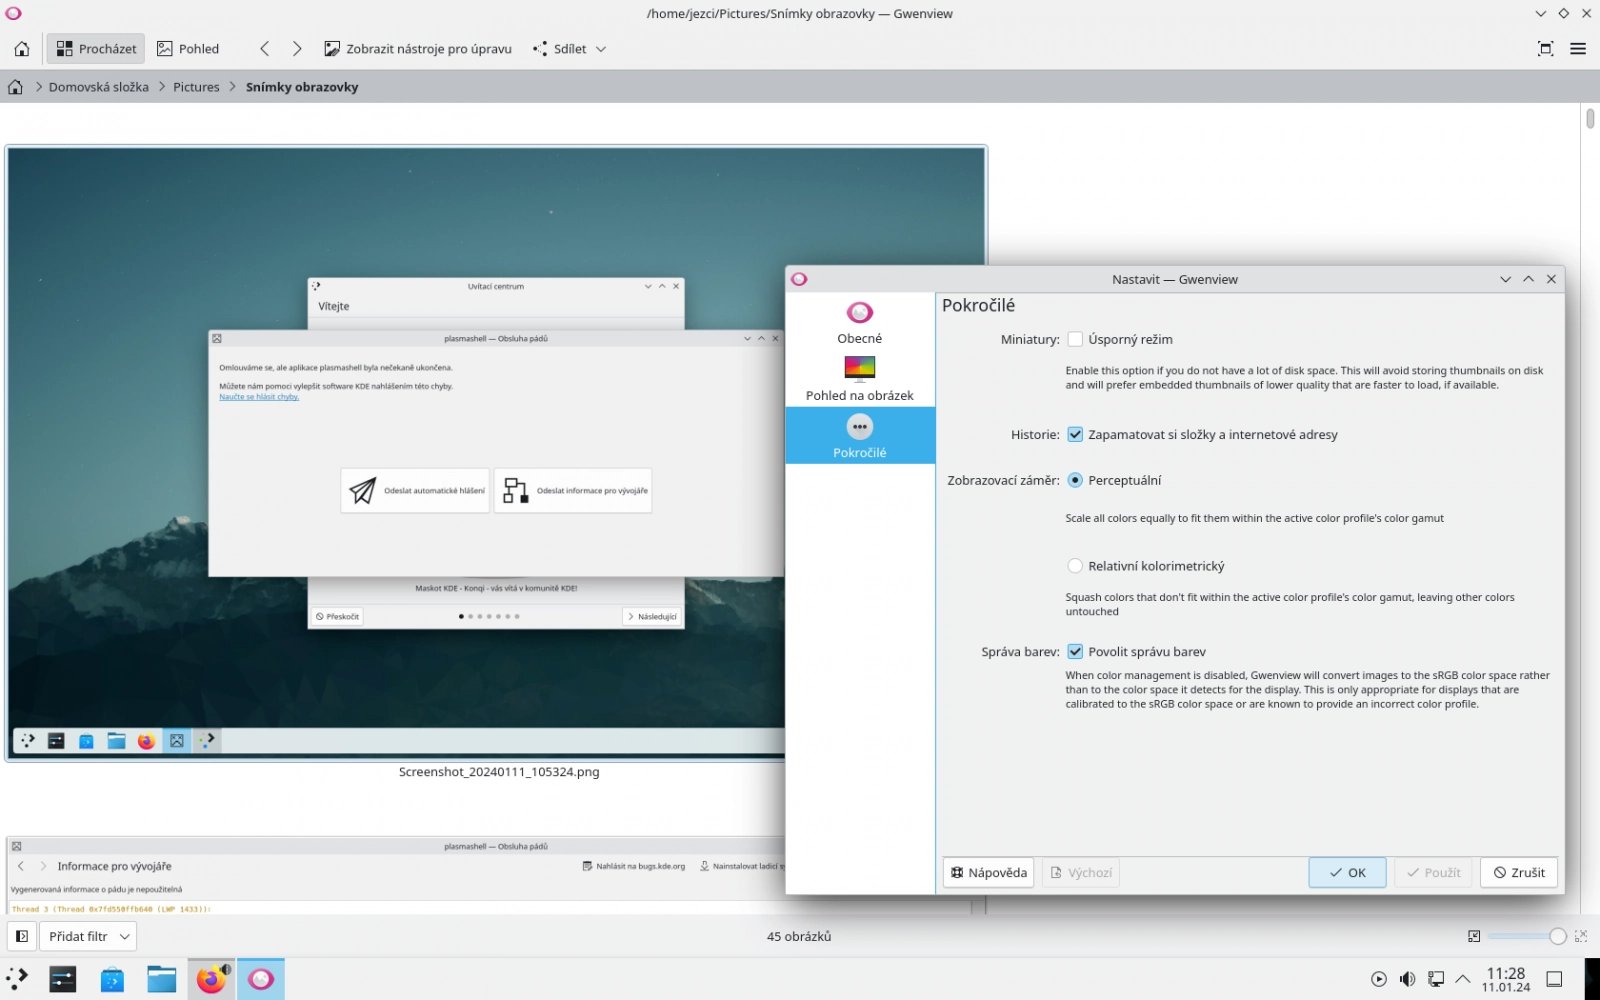Go forward with the right arrow toolbar icon
This screenshot has width=1600, height=1000.
(297, 48)
